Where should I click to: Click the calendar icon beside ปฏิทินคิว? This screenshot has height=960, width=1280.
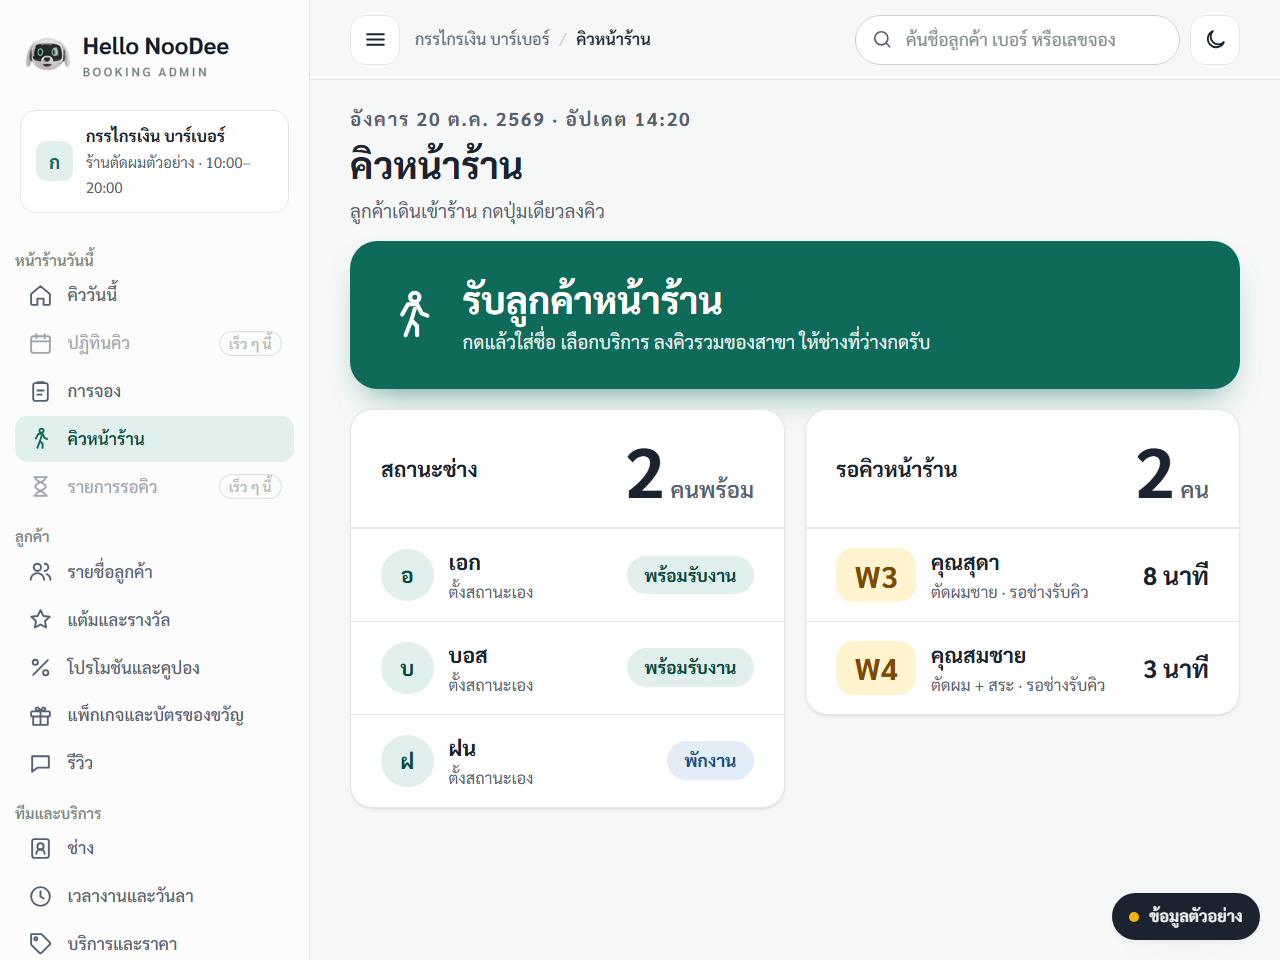coord(40,343)
